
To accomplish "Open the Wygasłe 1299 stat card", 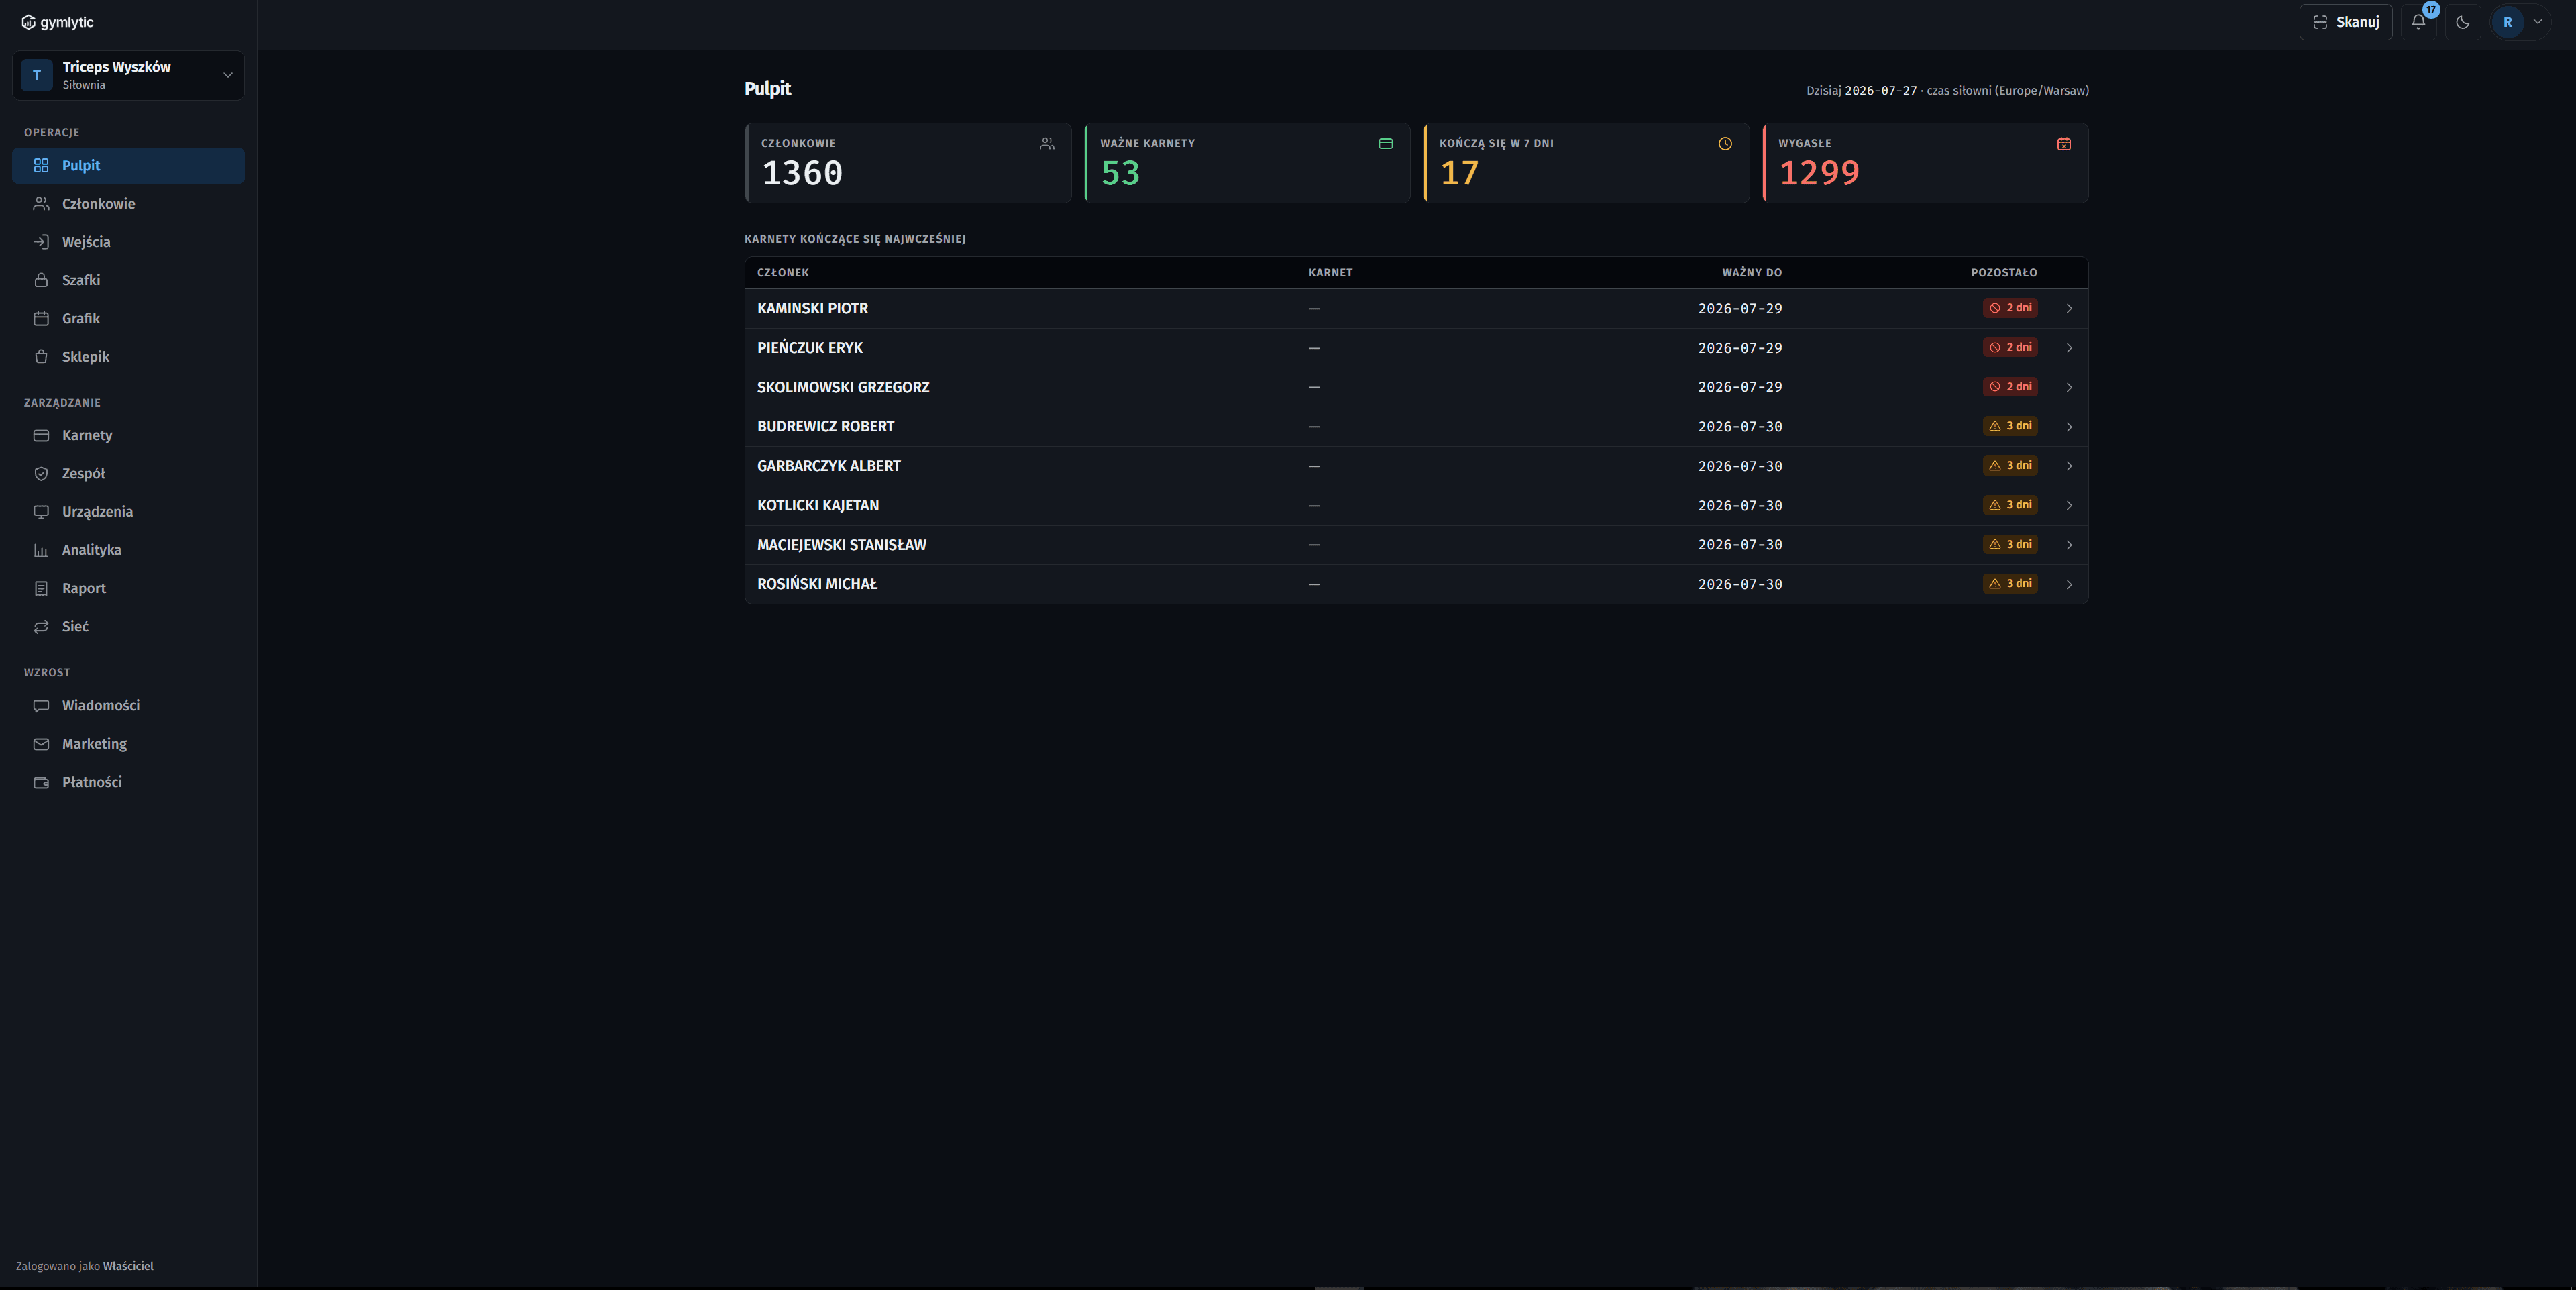I will (1925, 163).
